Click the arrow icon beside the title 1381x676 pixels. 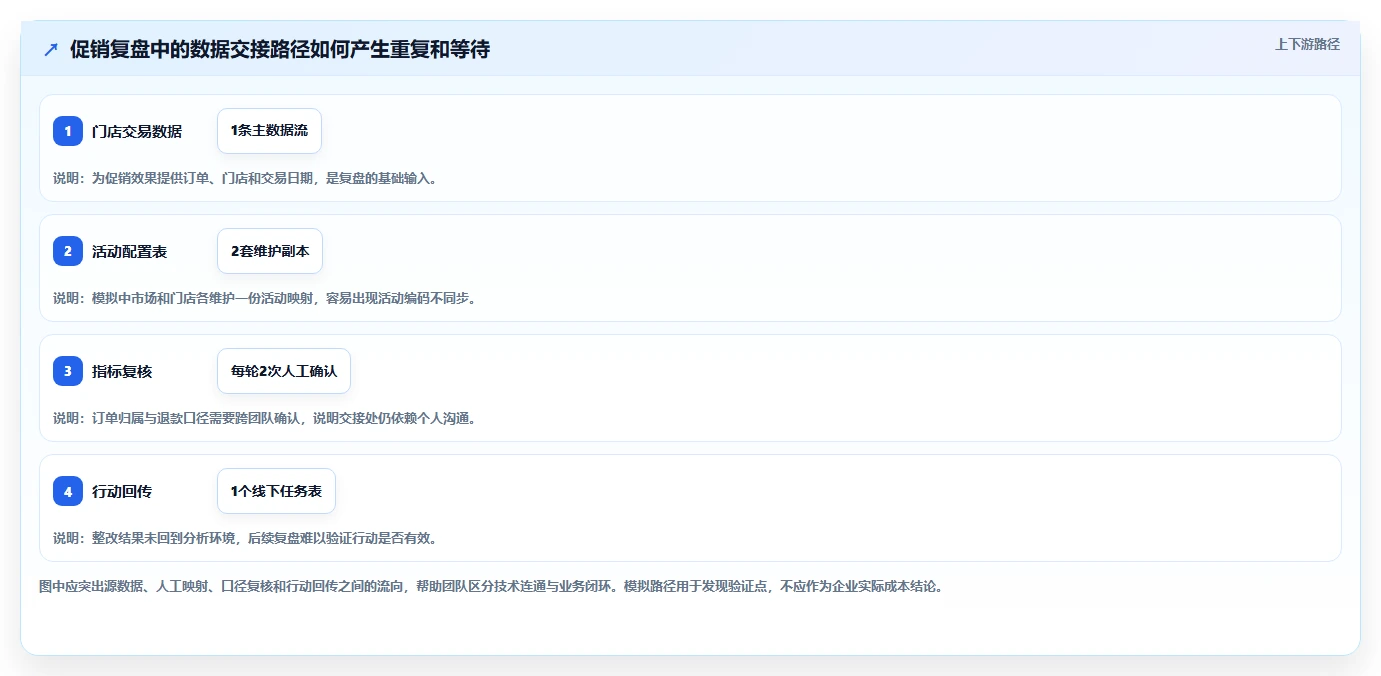[51, 49]
